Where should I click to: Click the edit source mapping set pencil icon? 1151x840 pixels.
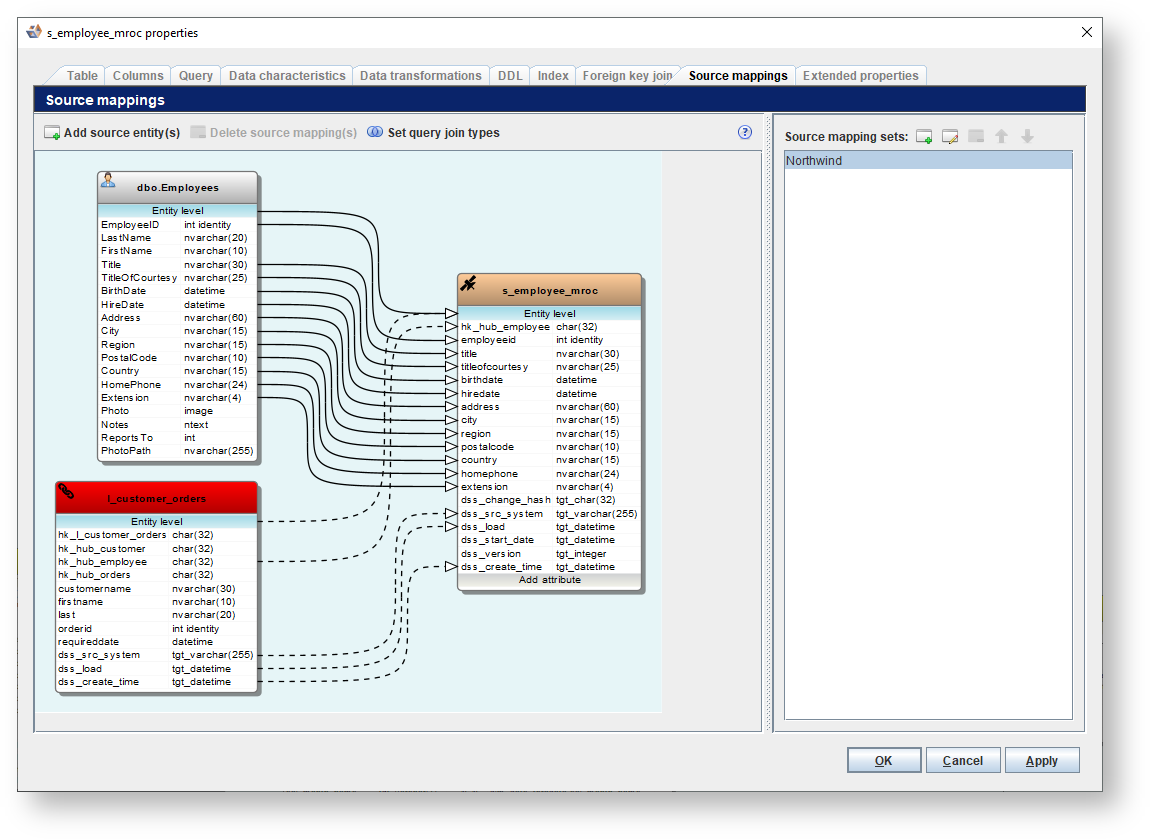pos(950,137)
